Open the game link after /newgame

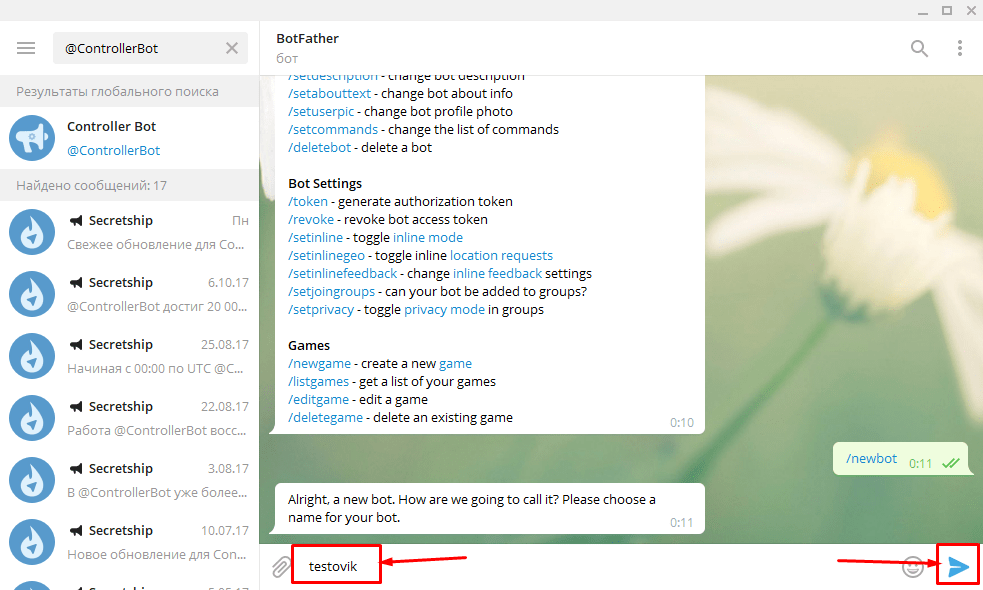click(455, 364)
